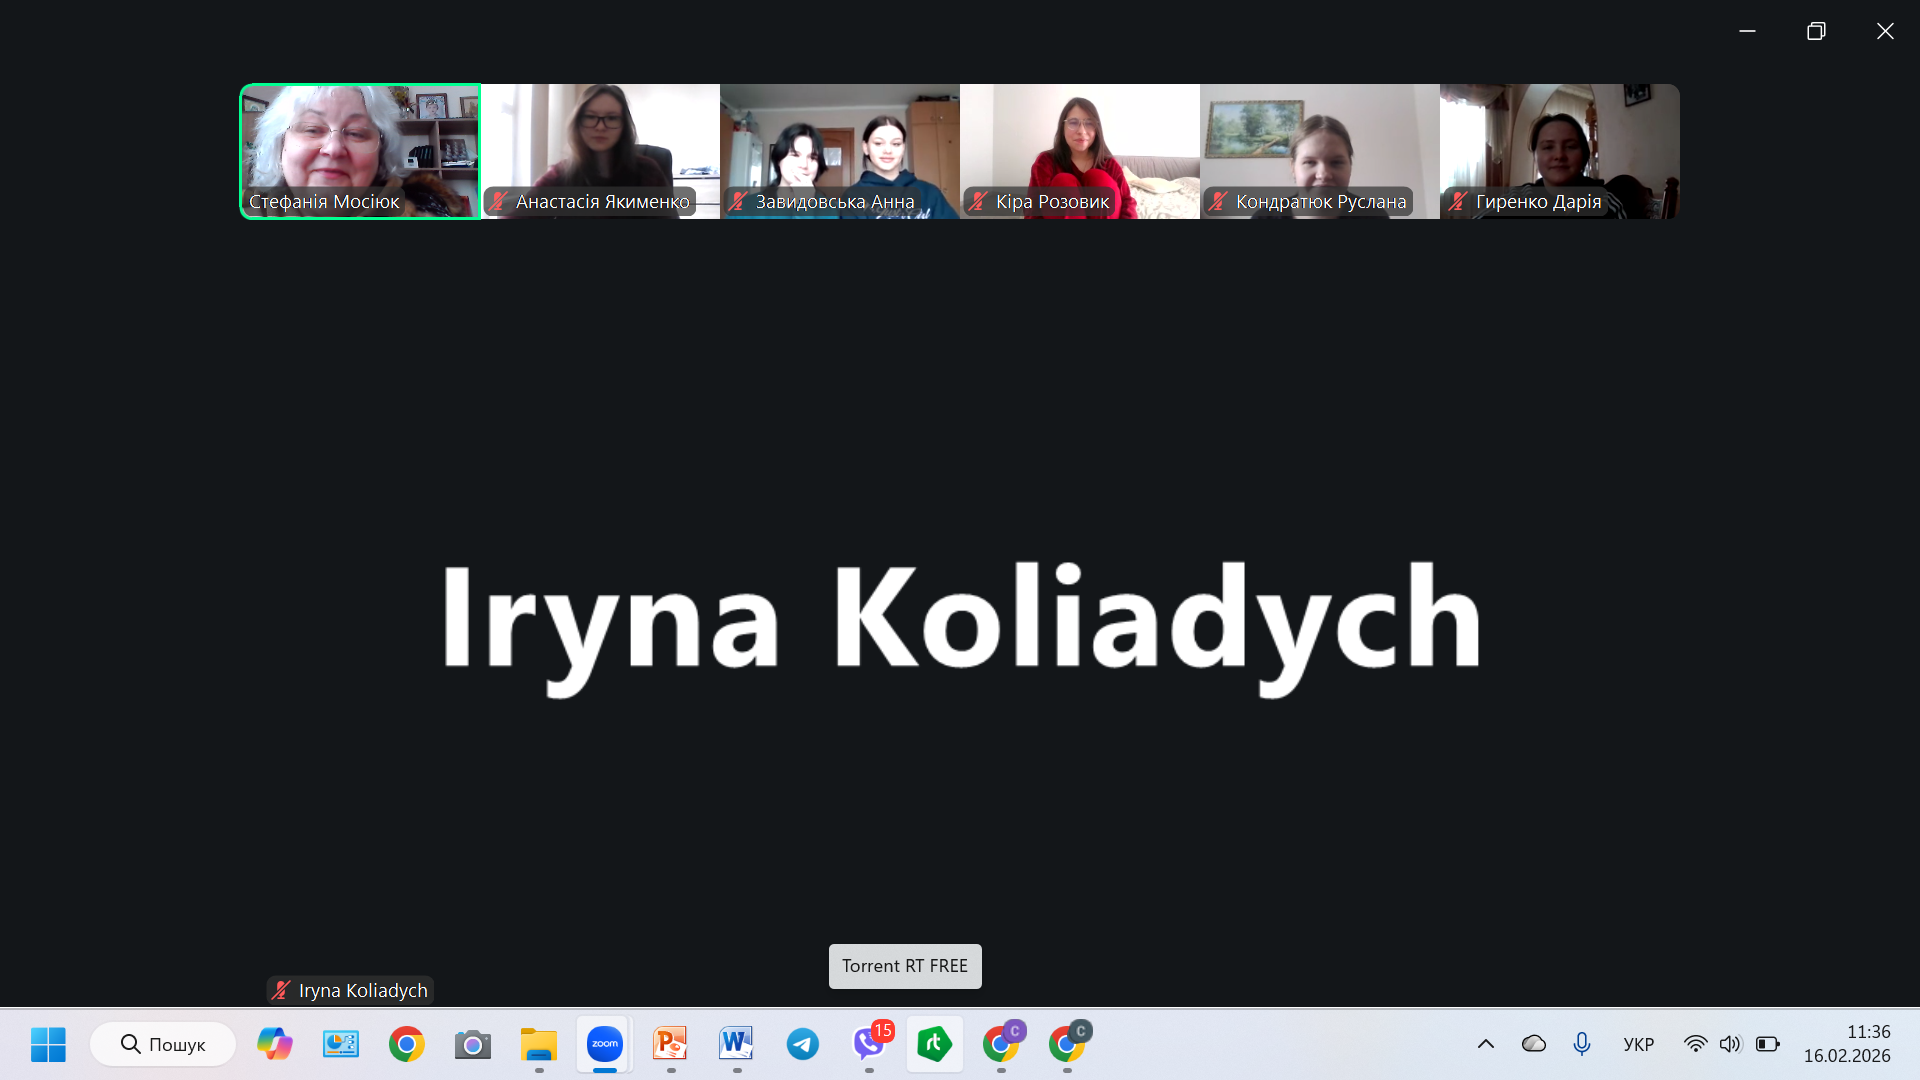Toggle the Wi-Fi network status icon
The width and height of the screenshot is (1920, 1080).
(1695, 1044)
